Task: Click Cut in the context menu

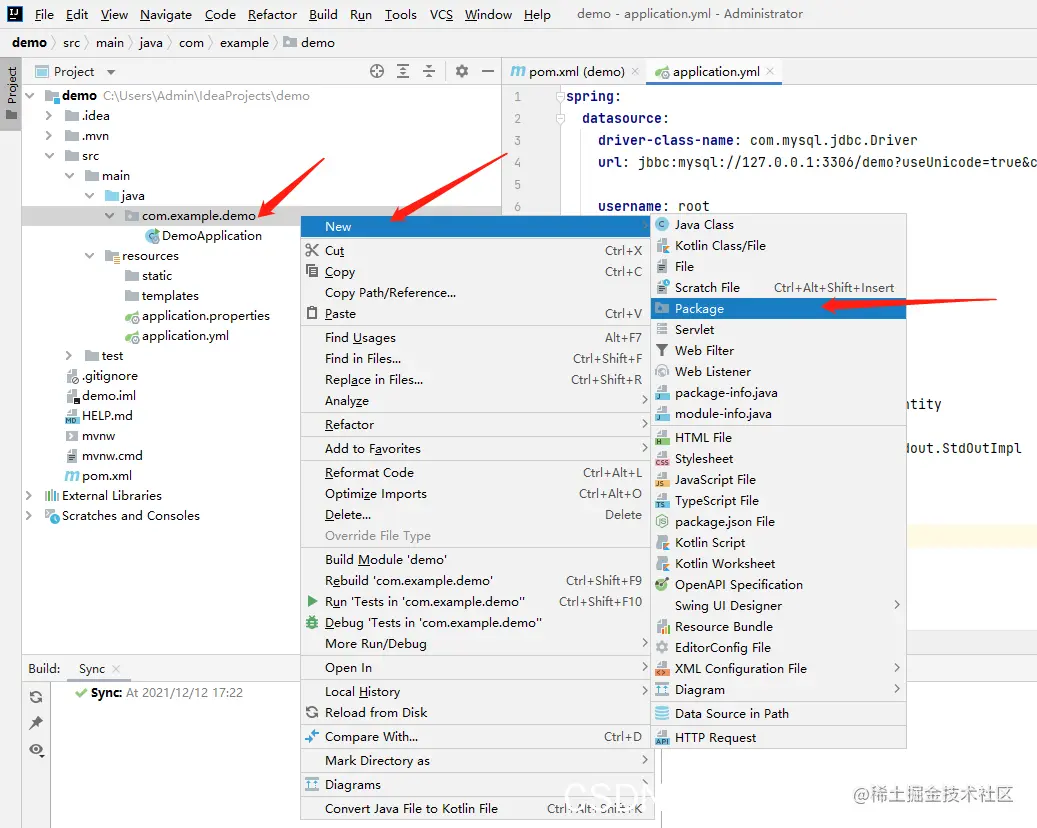Action: pyautogui.click(x=476, y=251)
